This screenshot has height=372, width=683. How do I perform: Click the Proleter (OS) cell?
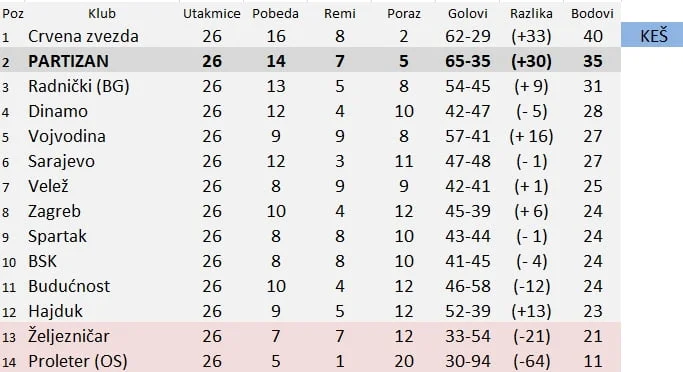click(x=78, y=361)
